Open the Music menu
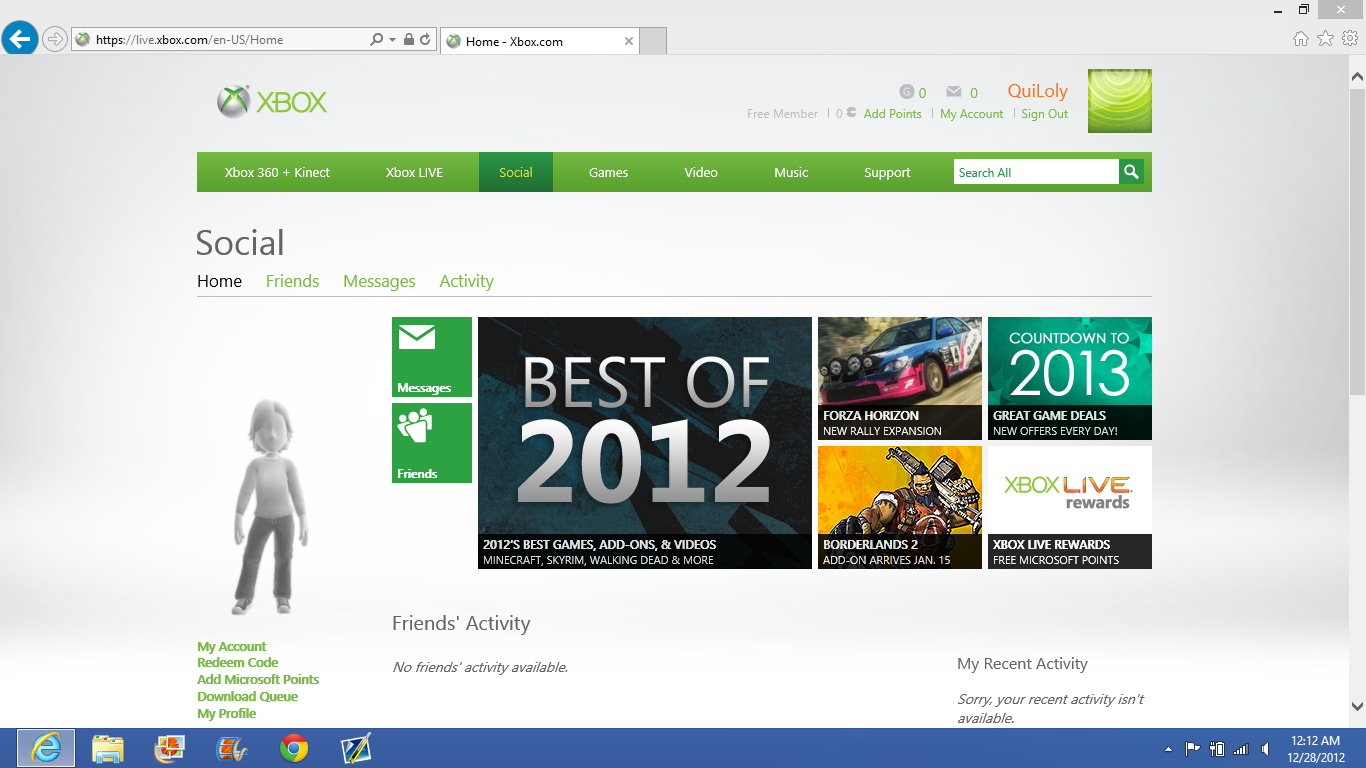 point(791,172)
